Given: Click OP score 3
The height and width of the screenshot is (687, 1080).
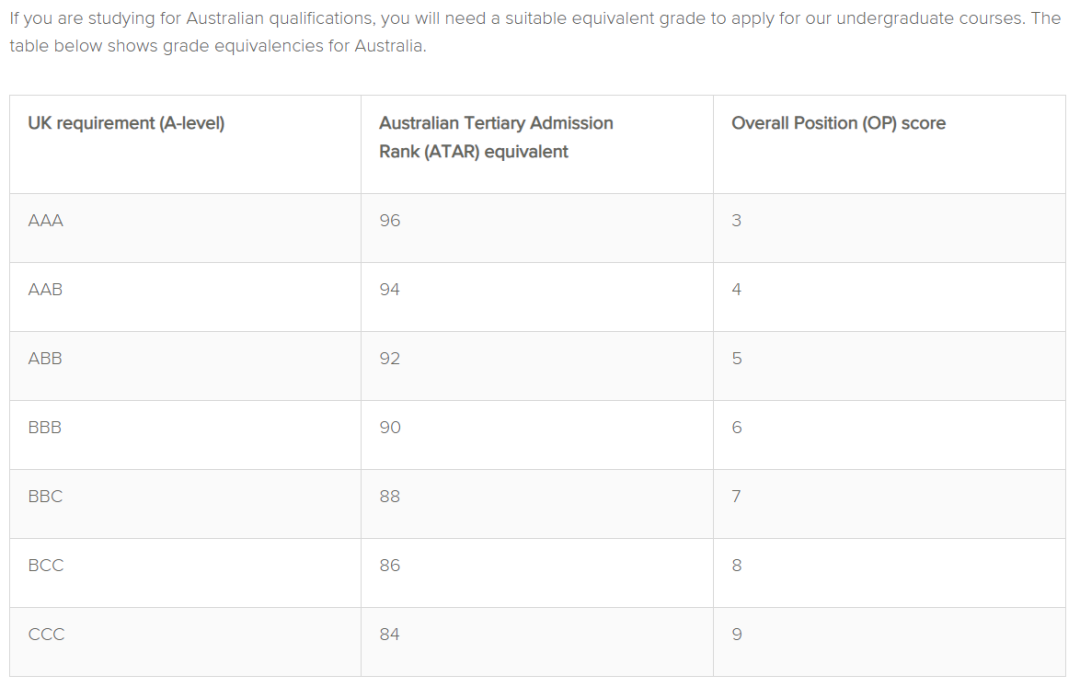Looking at the screenshot, I should (x=736, y=221).
